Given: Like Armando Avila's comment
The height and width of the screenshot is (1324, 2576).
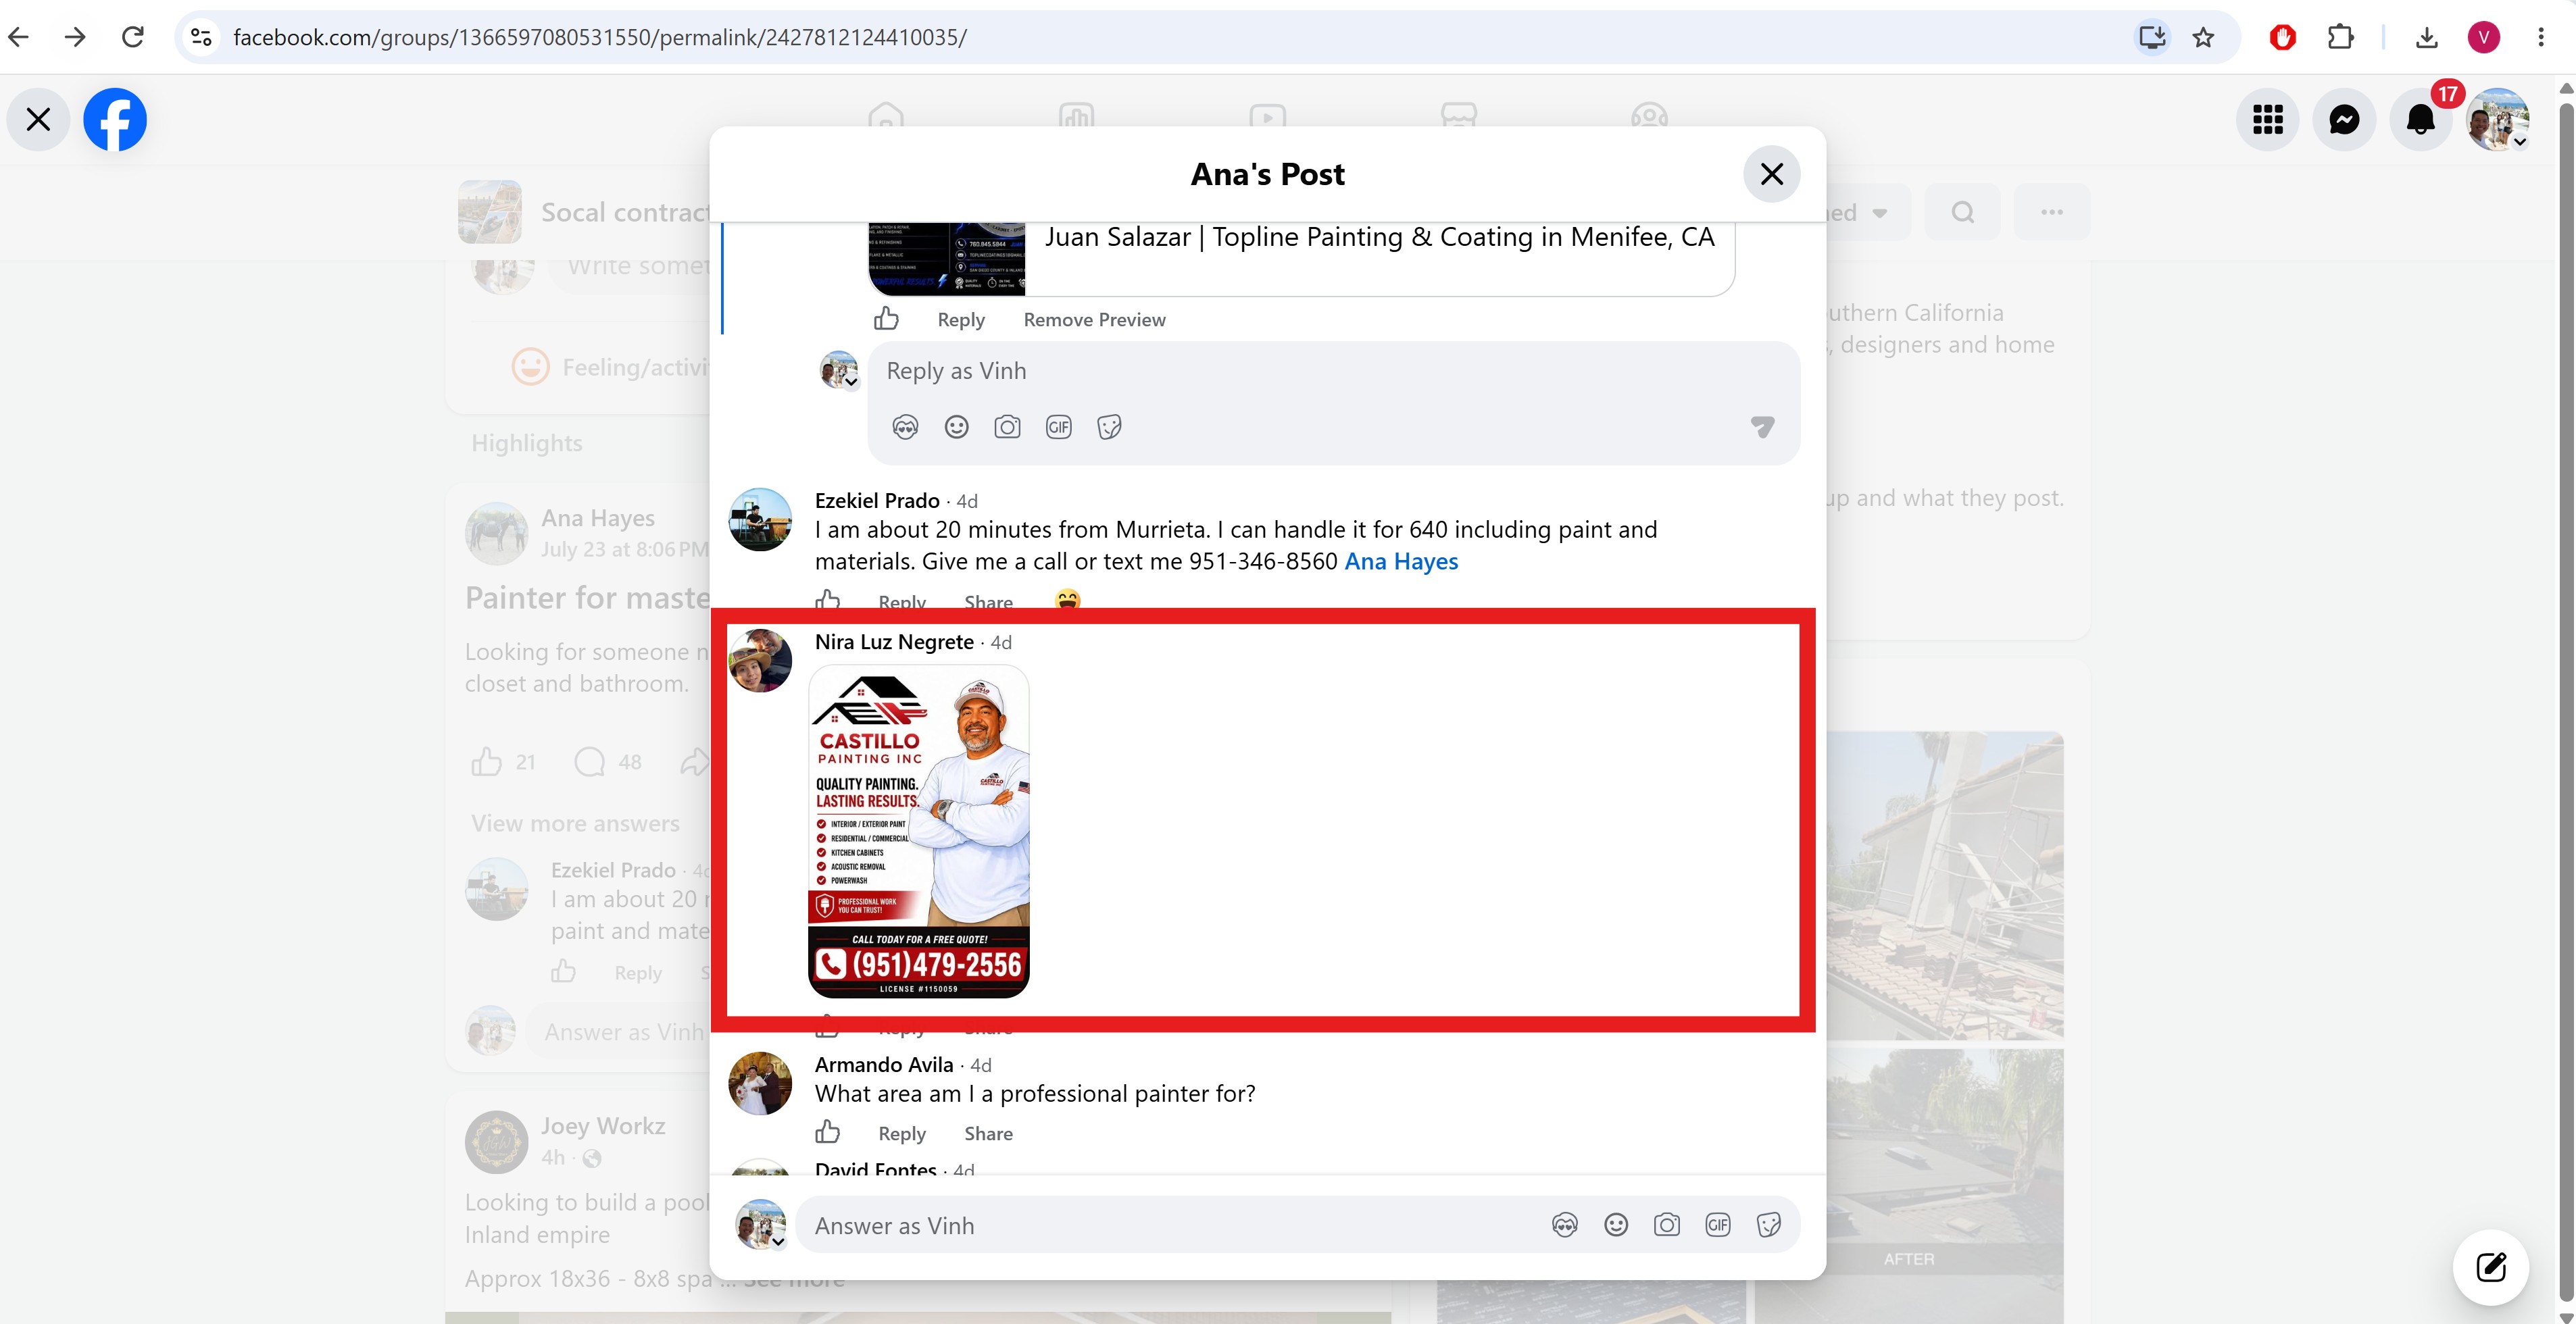Looking at the screenshot, I should click(x=827, y=1132).
